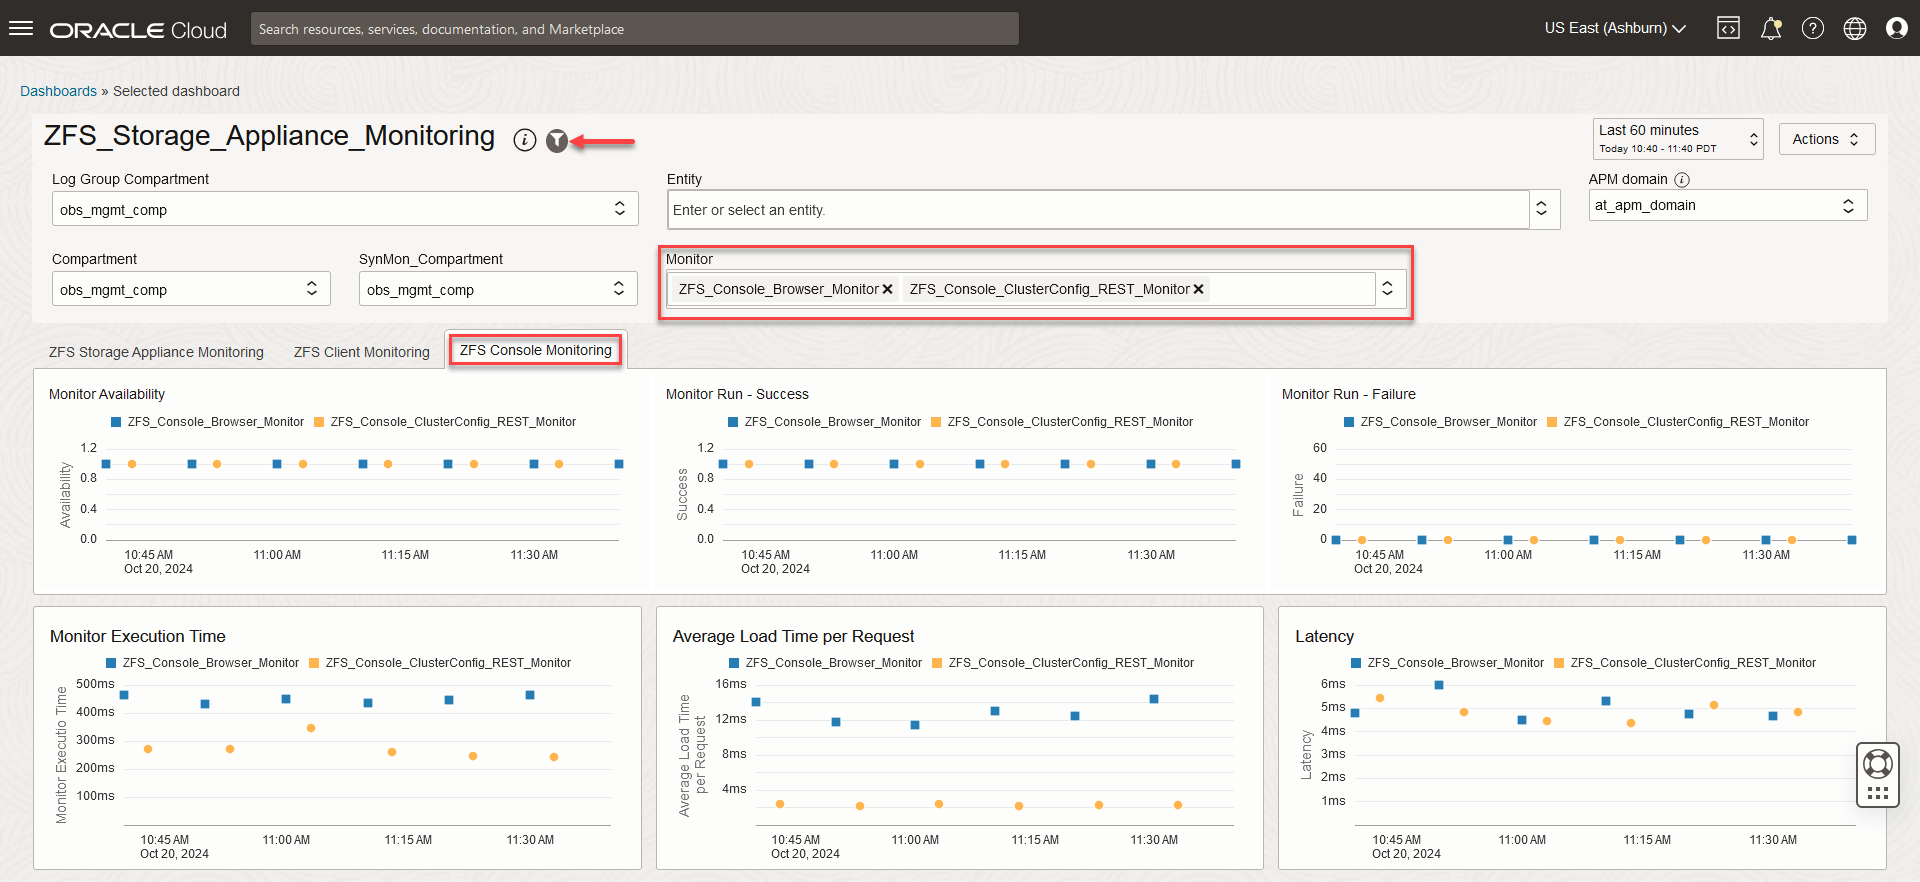Open the user profile avatar menu
1920x882 pixels.
1897,28
